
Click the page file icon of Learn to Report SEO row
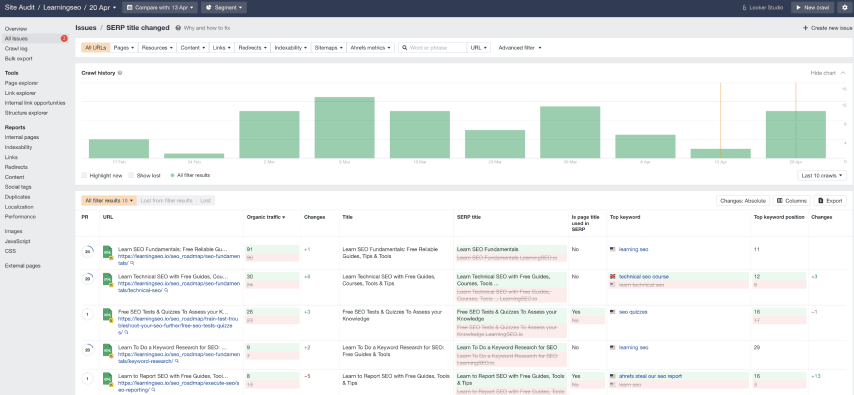[x=108, y=380]
